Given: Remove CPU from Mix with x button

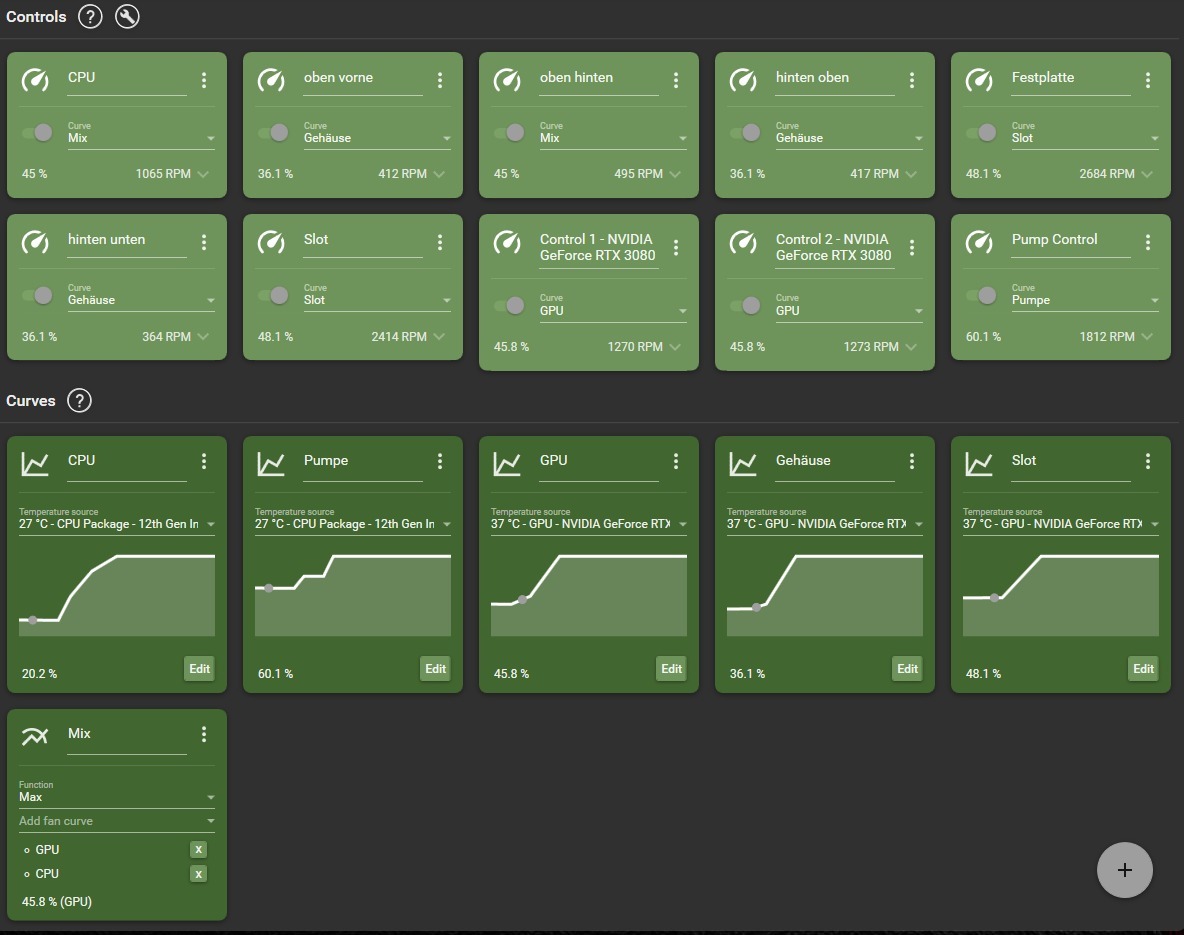Looking at the screenshot, I should [198, 874].
